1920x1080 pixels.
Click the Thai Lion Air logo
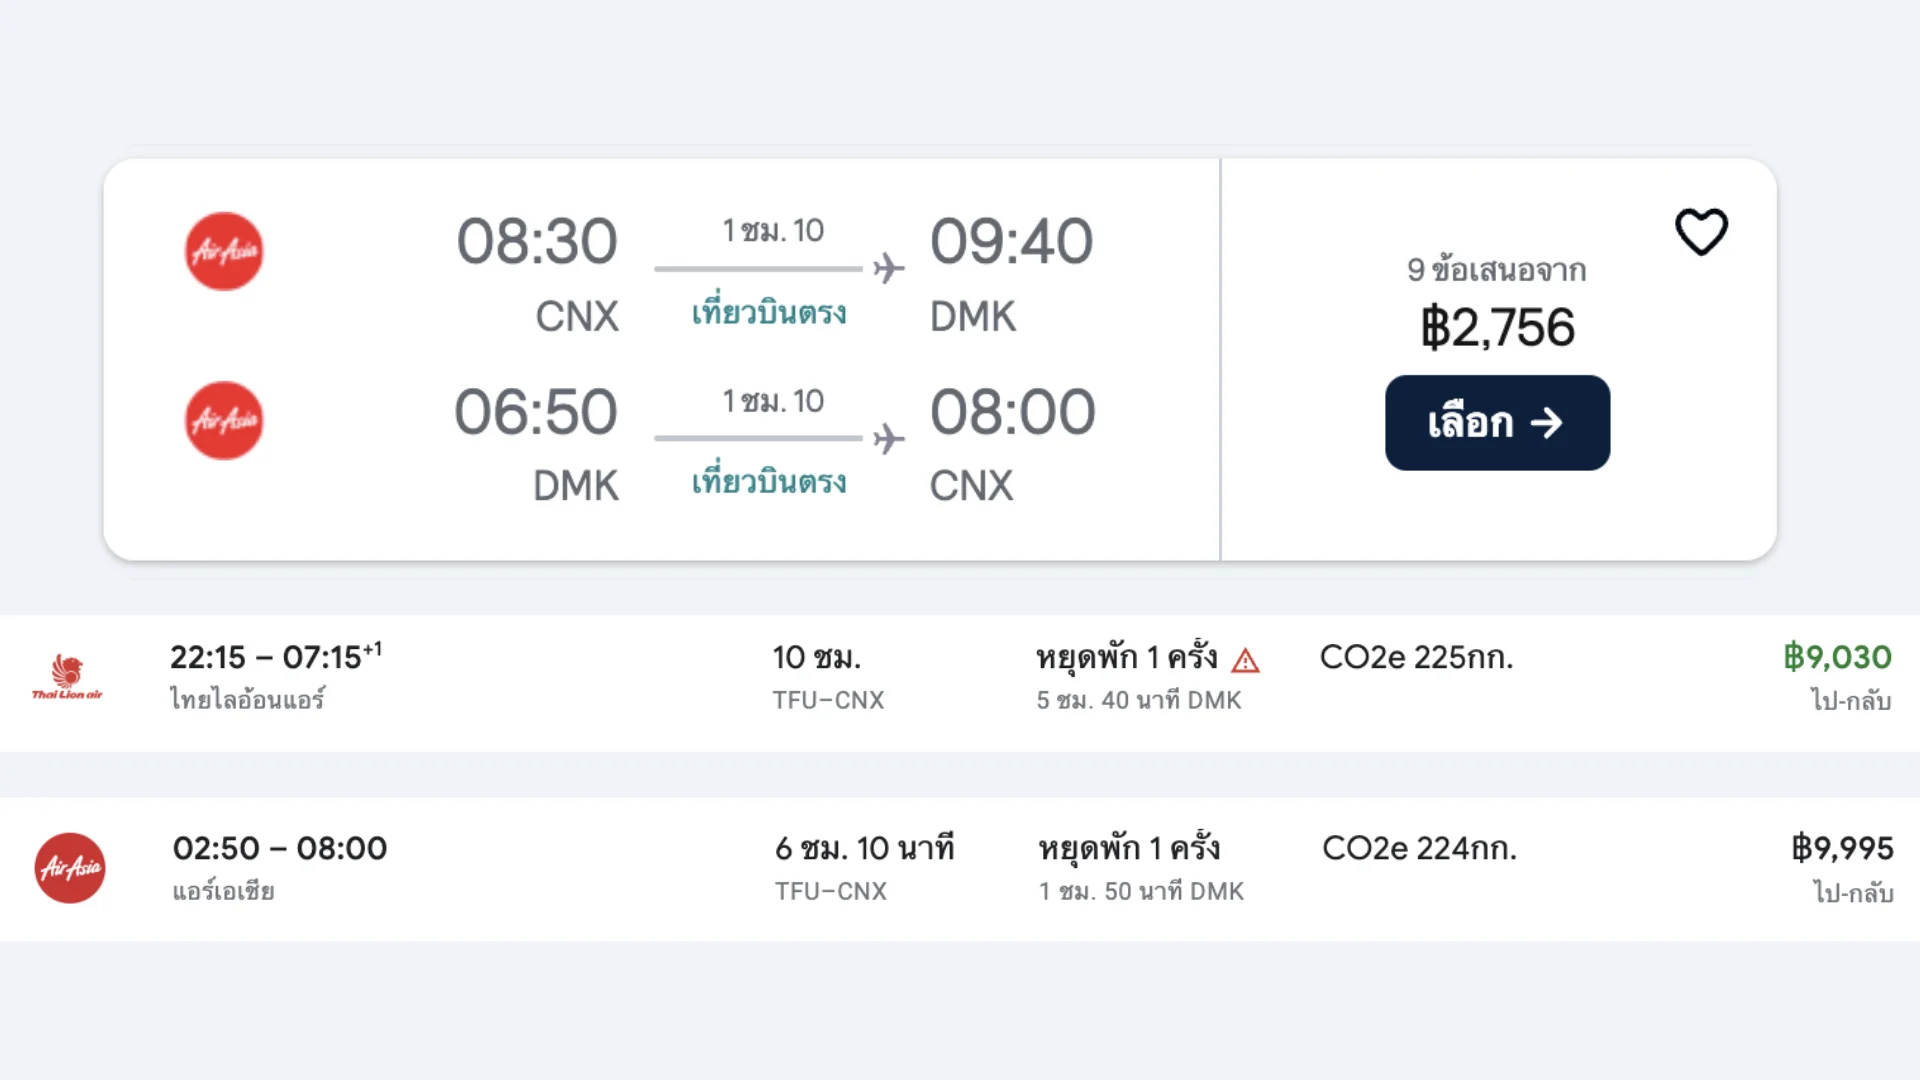[67, 677]
